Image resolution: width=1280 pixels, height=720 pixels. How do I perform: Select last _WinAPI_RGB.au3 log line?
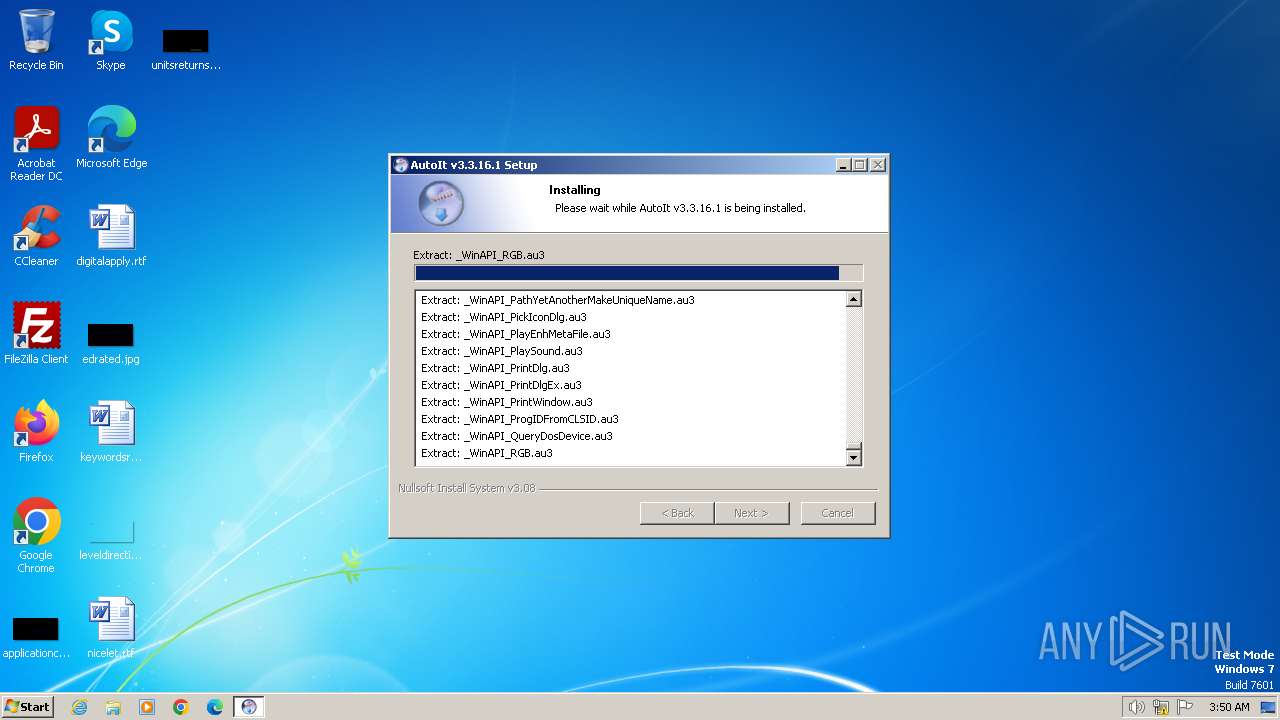click(x=486, y=453)
